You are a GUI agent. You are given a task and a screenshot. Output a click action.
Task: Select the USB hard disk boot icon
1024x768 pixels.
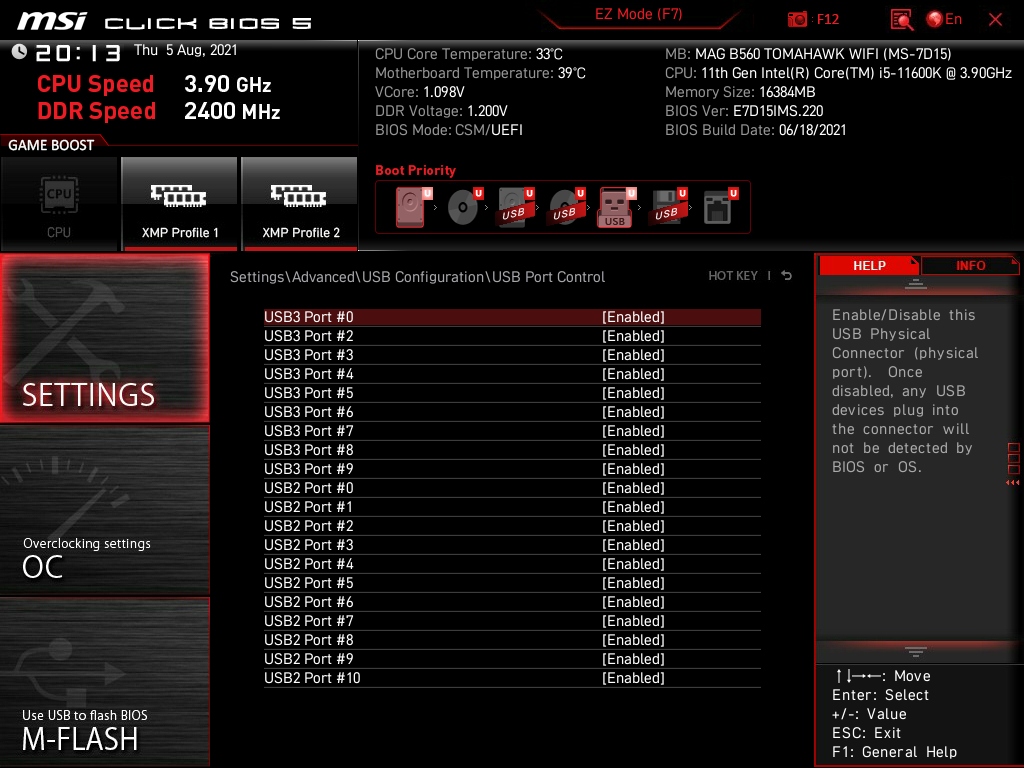click(515, 207)
